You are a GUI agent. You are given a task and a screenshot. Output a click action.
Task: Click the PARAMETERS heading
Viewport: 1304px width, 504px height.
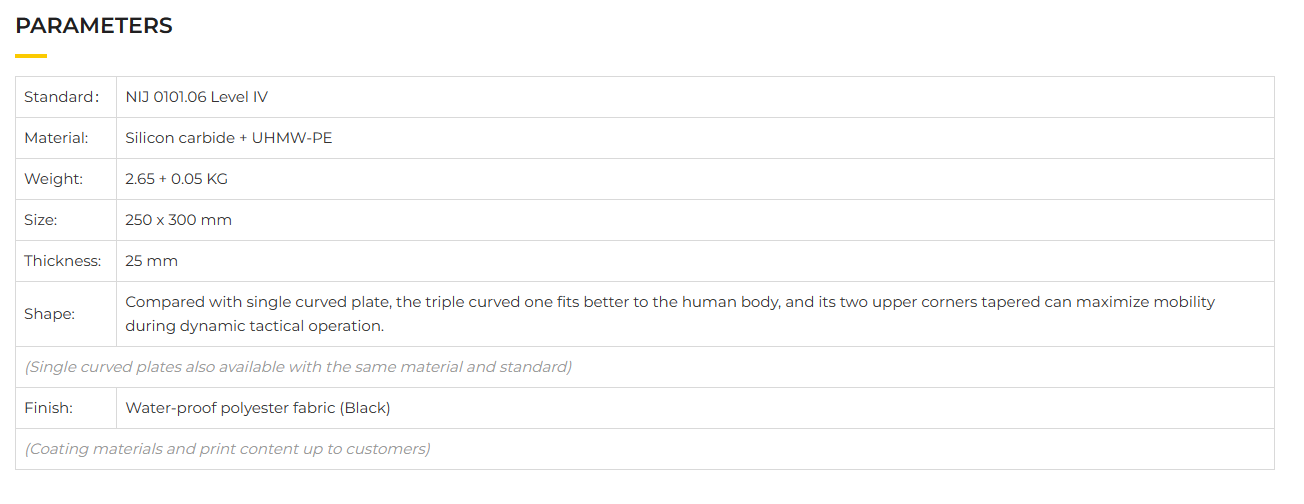pyautogui.click(x=94, y=26)
